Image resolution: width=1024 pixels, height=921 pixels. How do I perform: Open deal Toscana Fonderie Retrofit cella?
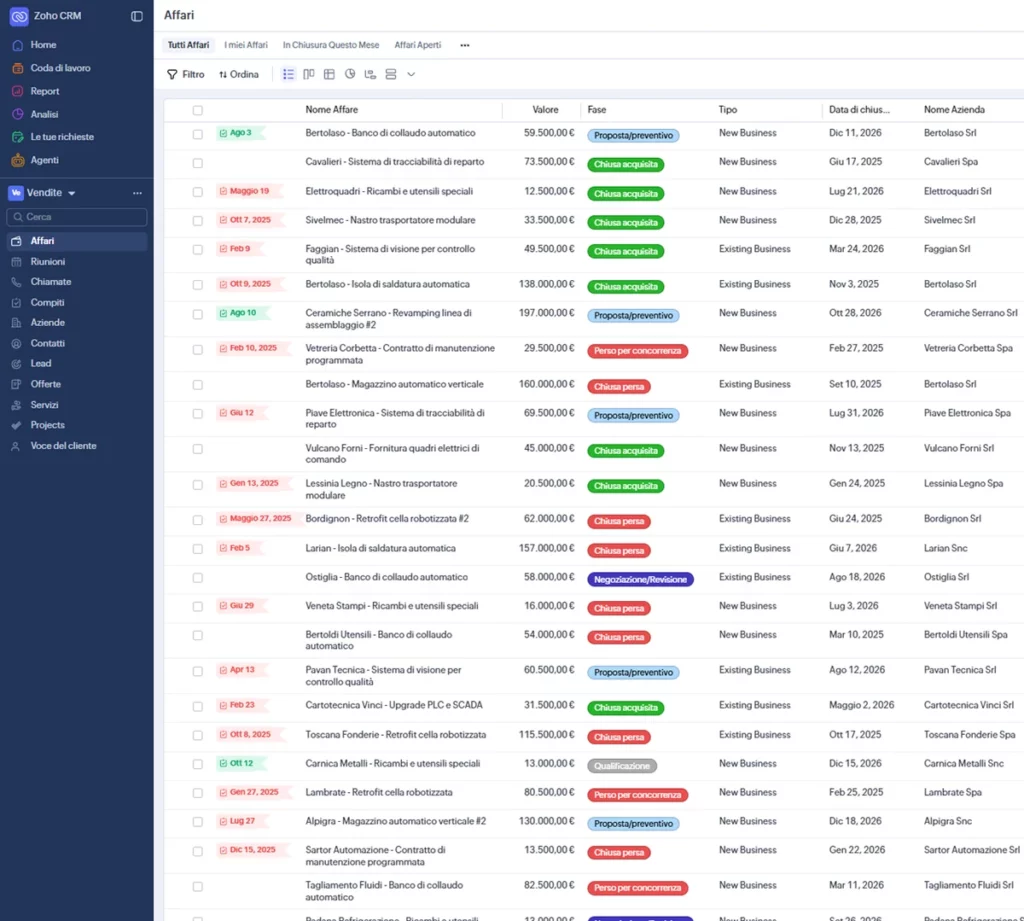click(x=396, y=735)
